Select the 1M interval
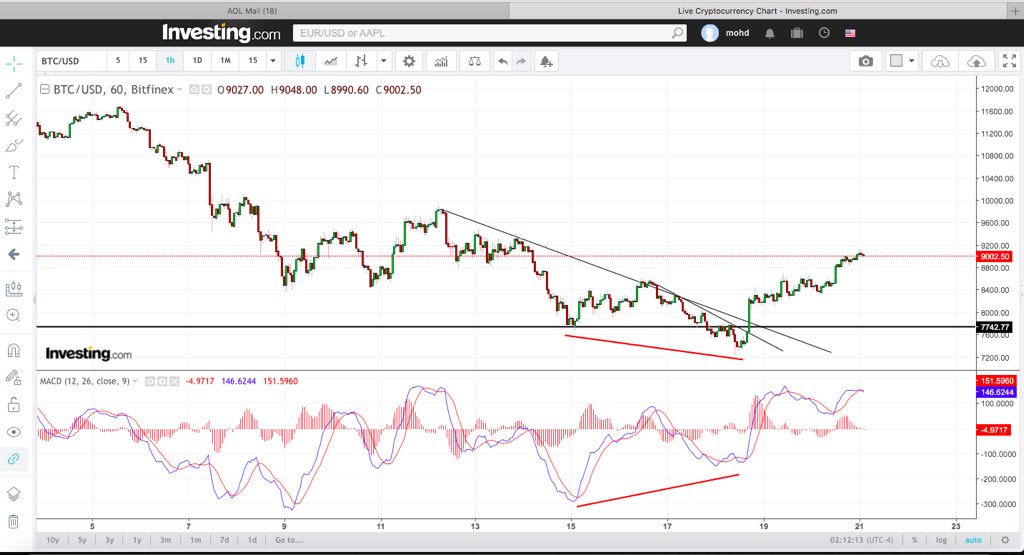Image resolution: width=1024 pixels, height=555 pixels. tap(225, 61)
